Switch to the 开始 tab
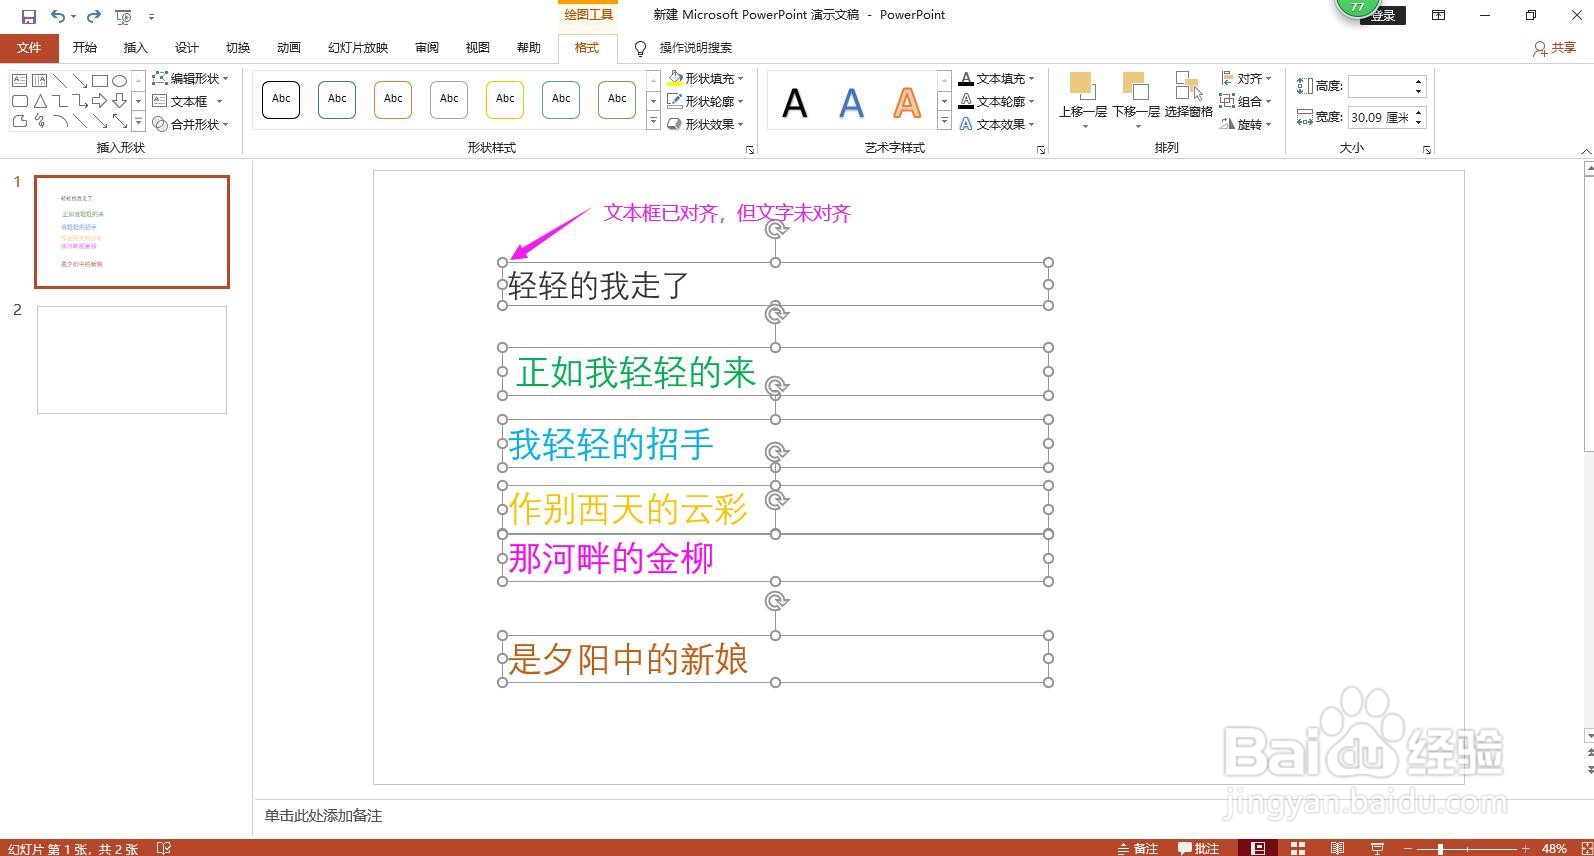The width and height of the screenshot is (1594, 856). click(85, 47)
